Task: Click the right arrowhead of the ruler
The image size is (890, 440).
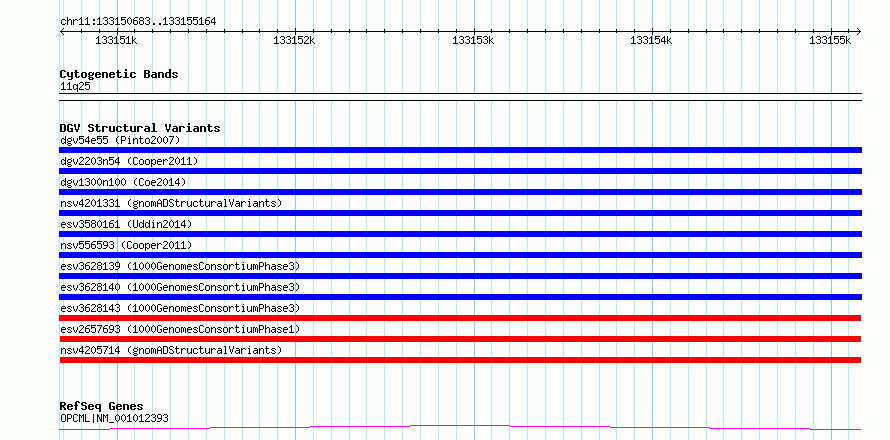Action: click(x=859, y=31)
